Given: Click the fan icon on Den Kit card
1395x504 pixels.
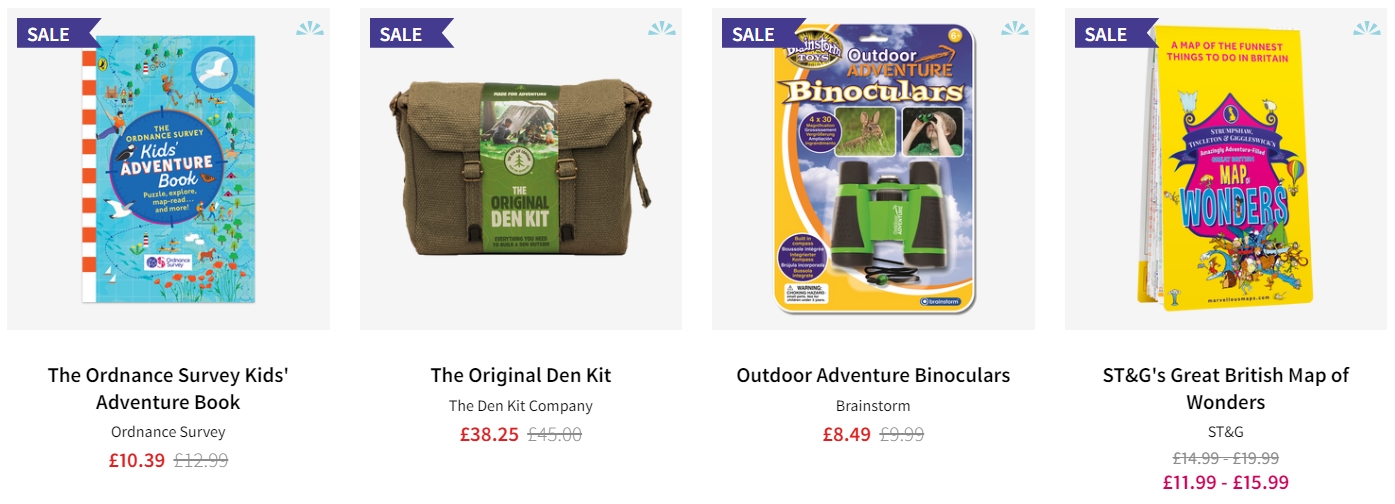Looking at the screenshot, I should coord(662,28).
